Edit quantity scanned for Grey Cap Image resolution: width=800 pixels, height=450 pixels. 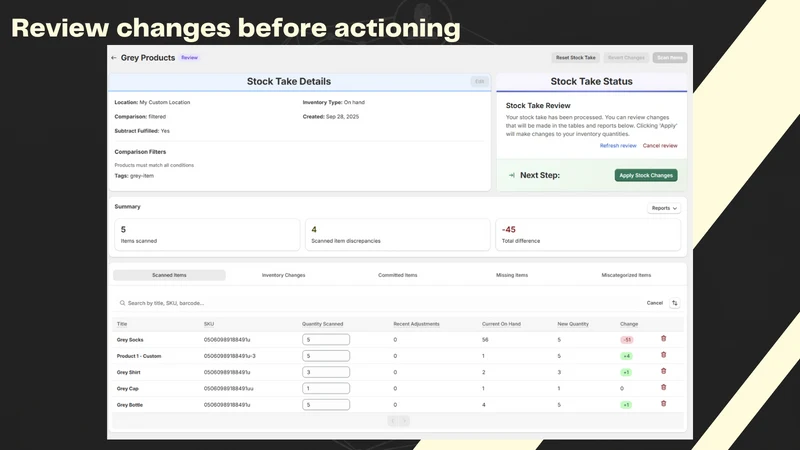pyautogui.click(x=326, y=389)
